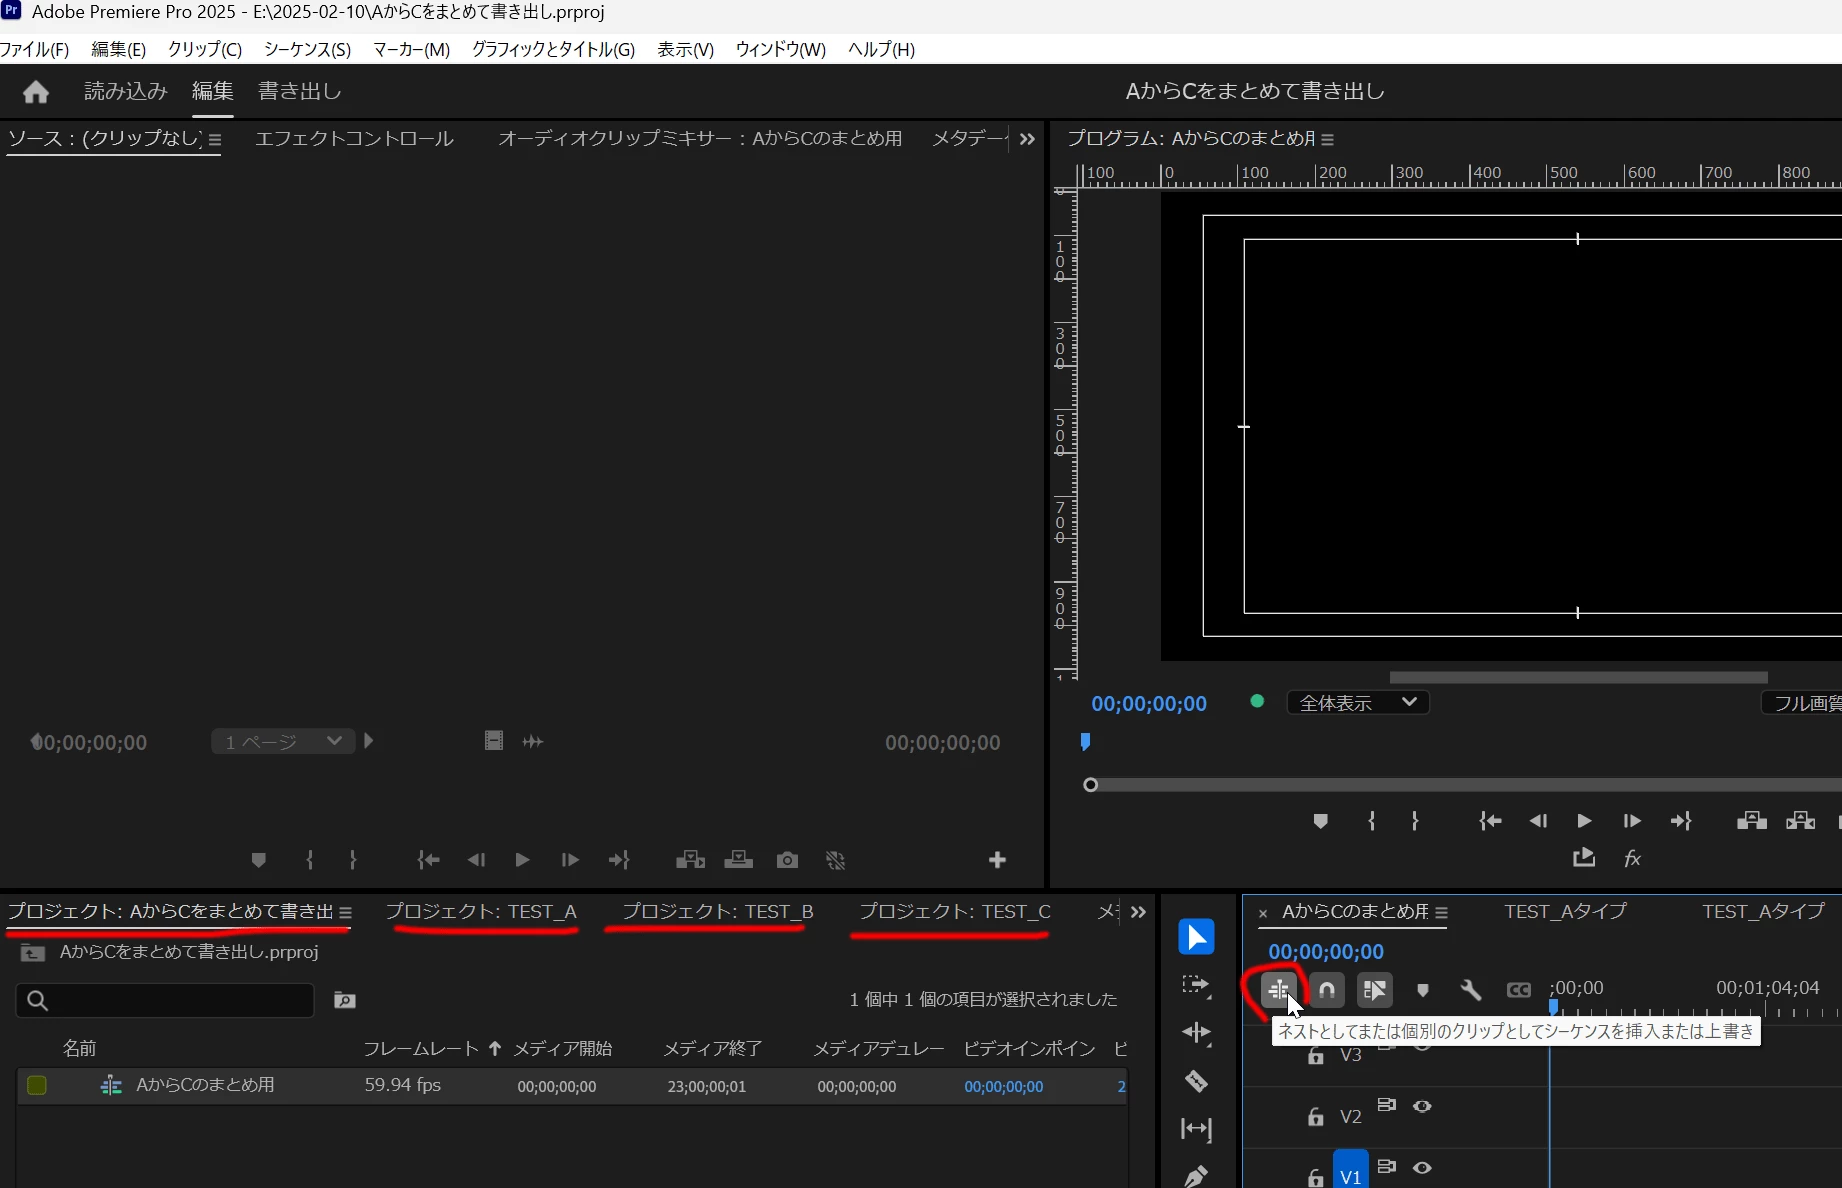Select the Ripple Edit tool
The image size is (1842, 1188).
1196,1033
